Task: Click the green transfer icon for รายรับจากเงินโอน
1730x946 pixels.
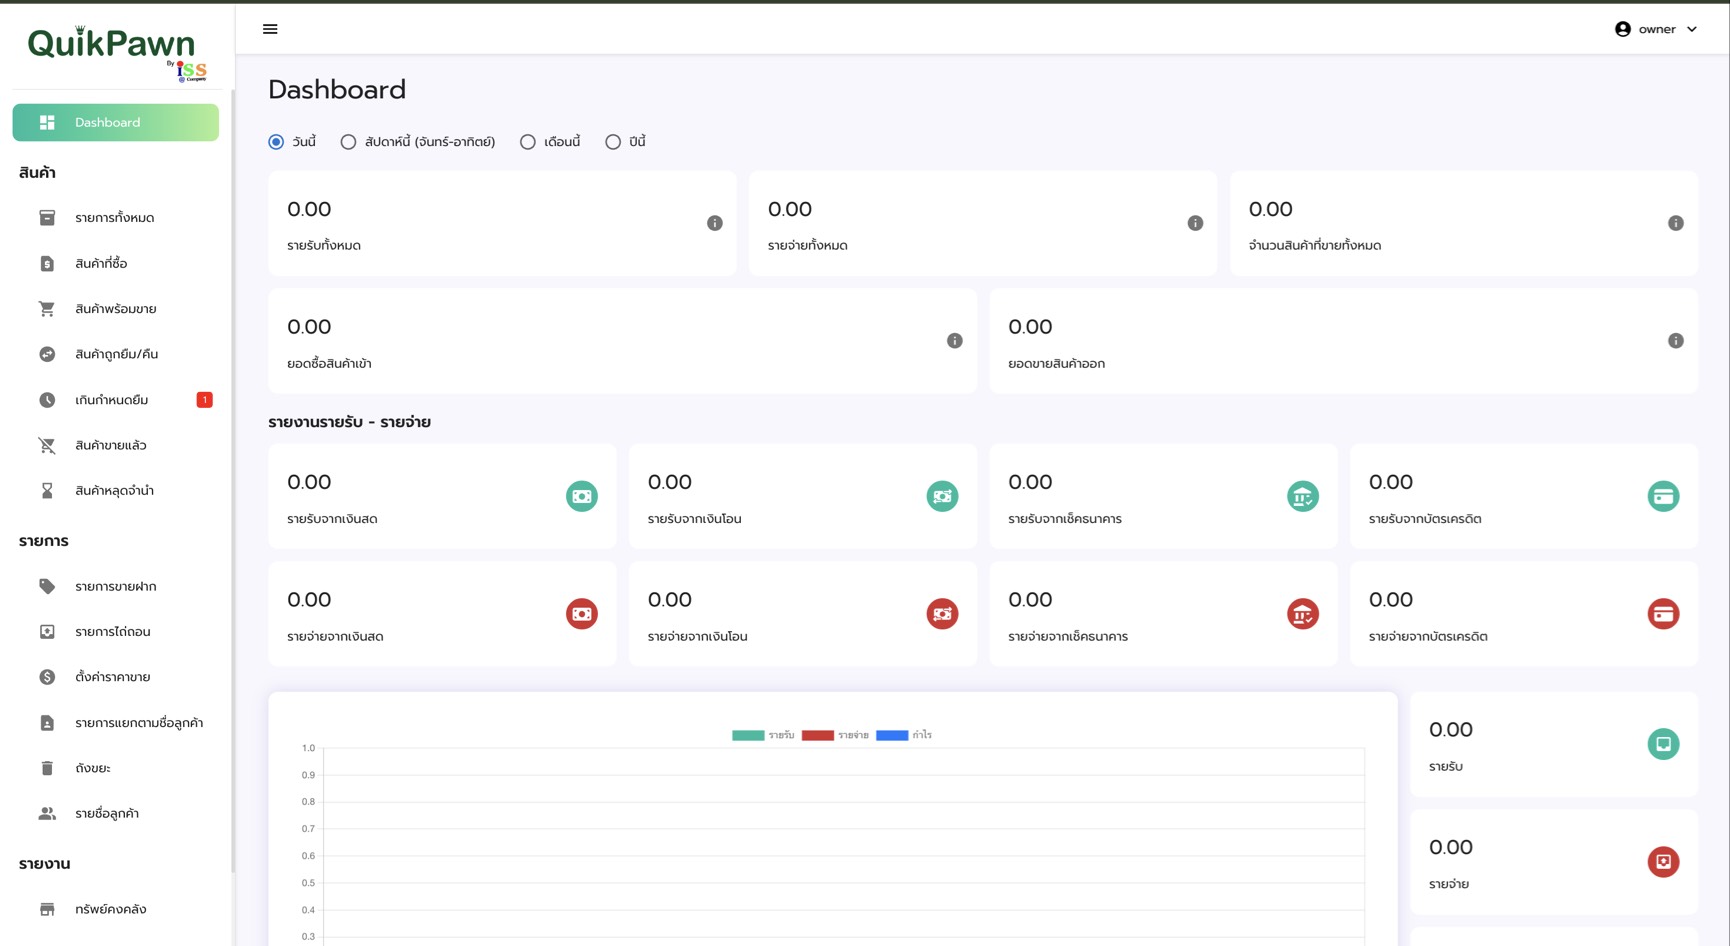Action: point(942,496)
